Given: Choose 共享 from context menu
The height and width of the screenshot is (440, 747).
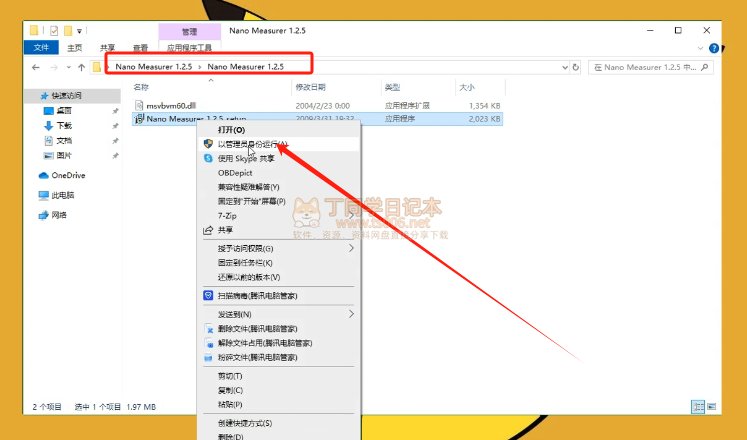Looking at the screenshot, I should click(x=279, y=230).
